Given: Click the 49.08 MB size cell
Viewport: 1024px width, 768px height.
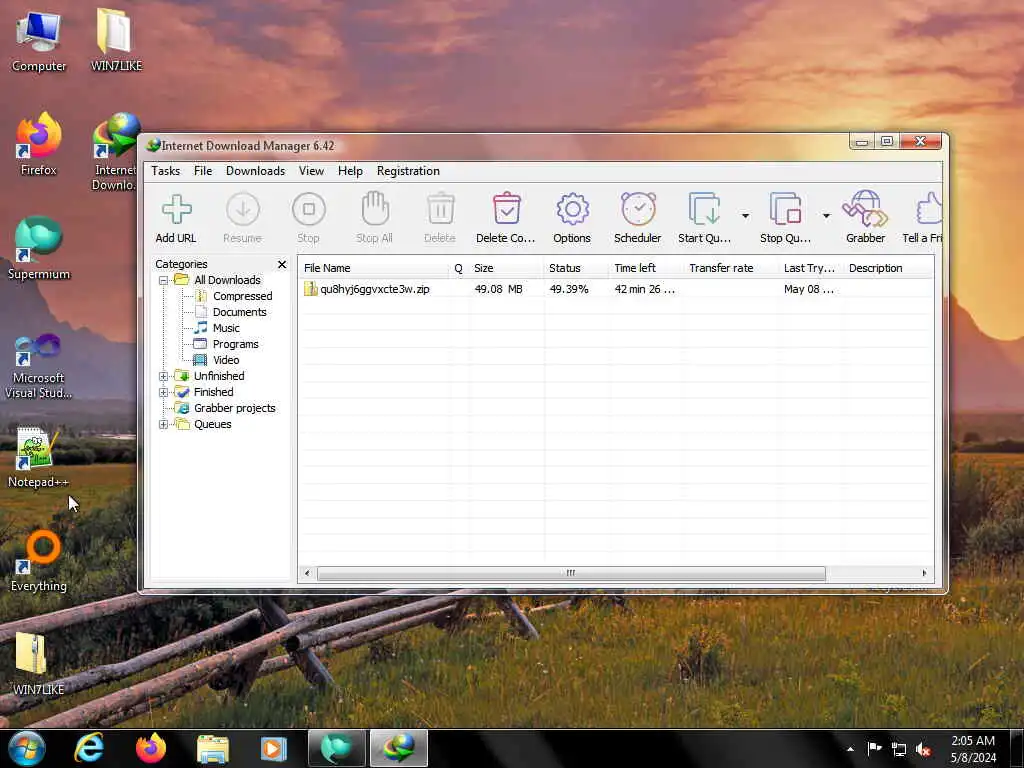Looking at the screenshot, I should (498, 289).
